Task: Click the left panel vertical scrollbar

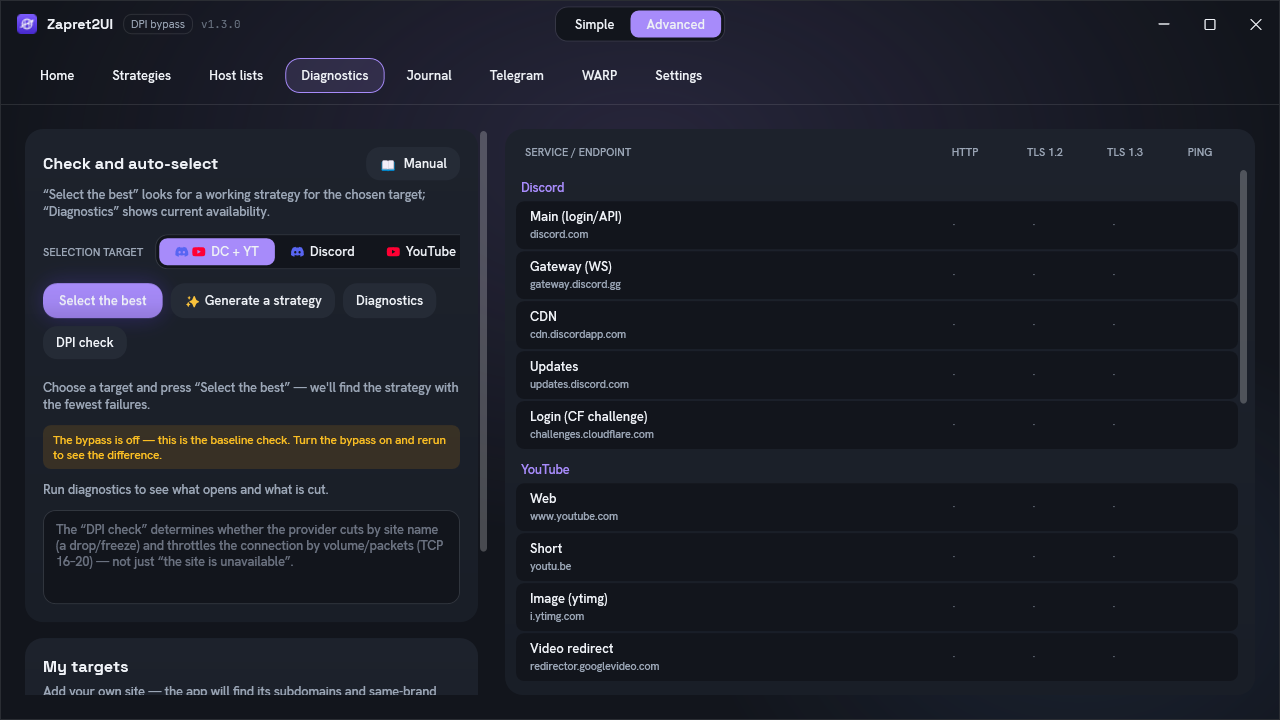Action: tap(484, 341)
